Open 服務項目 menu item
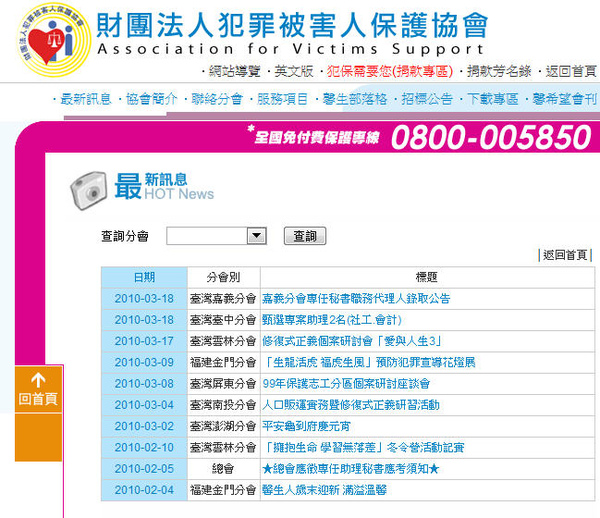Viewport: 600px width, 518px height. click(x=282, y=99)
